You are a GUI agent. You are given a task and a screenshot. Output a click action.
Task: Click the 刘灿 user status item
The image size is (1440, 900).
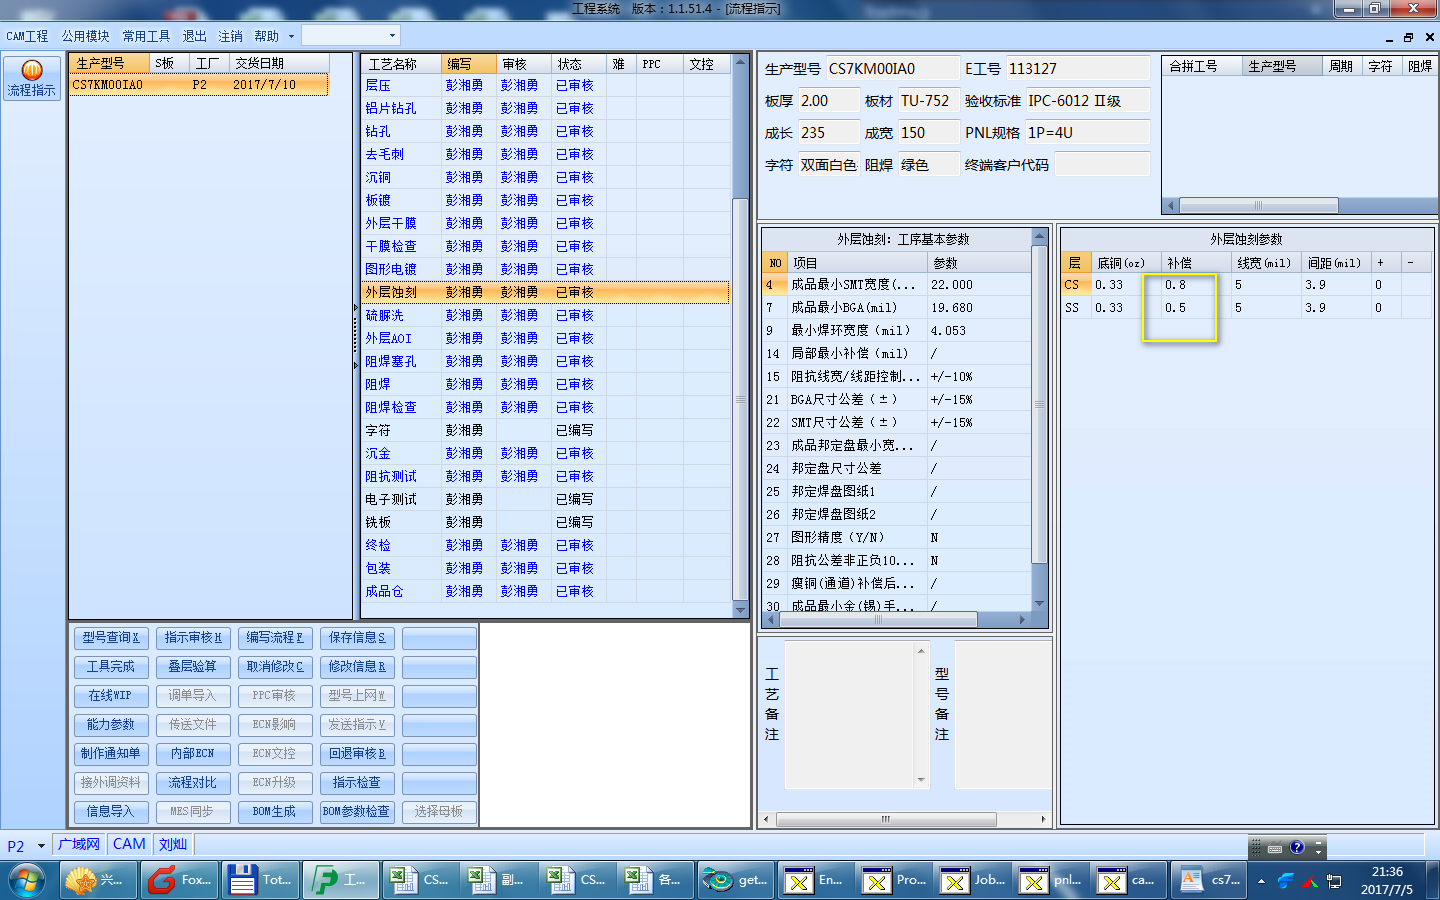pos(173,845)
